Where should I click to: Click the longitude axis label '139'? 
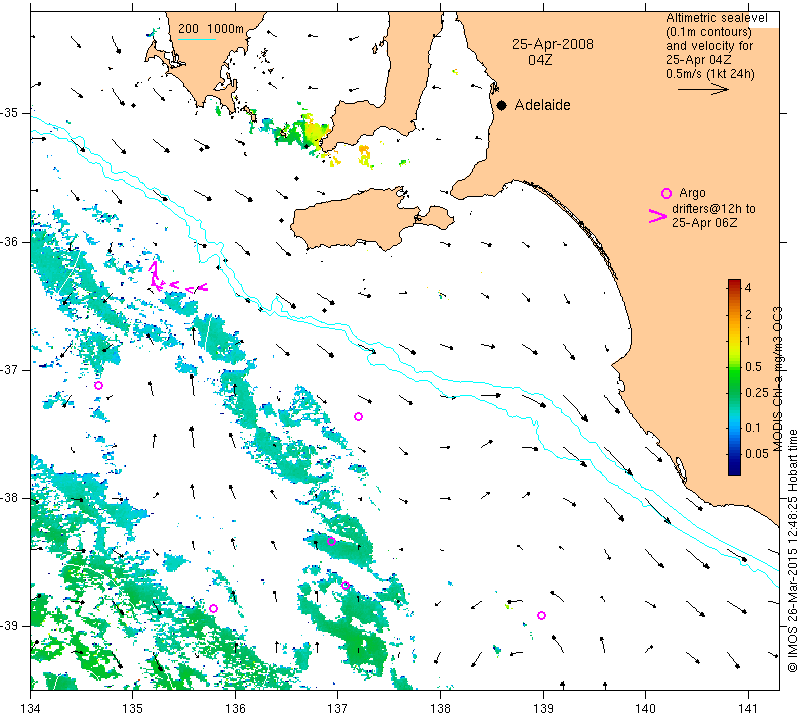coord(543,708)
